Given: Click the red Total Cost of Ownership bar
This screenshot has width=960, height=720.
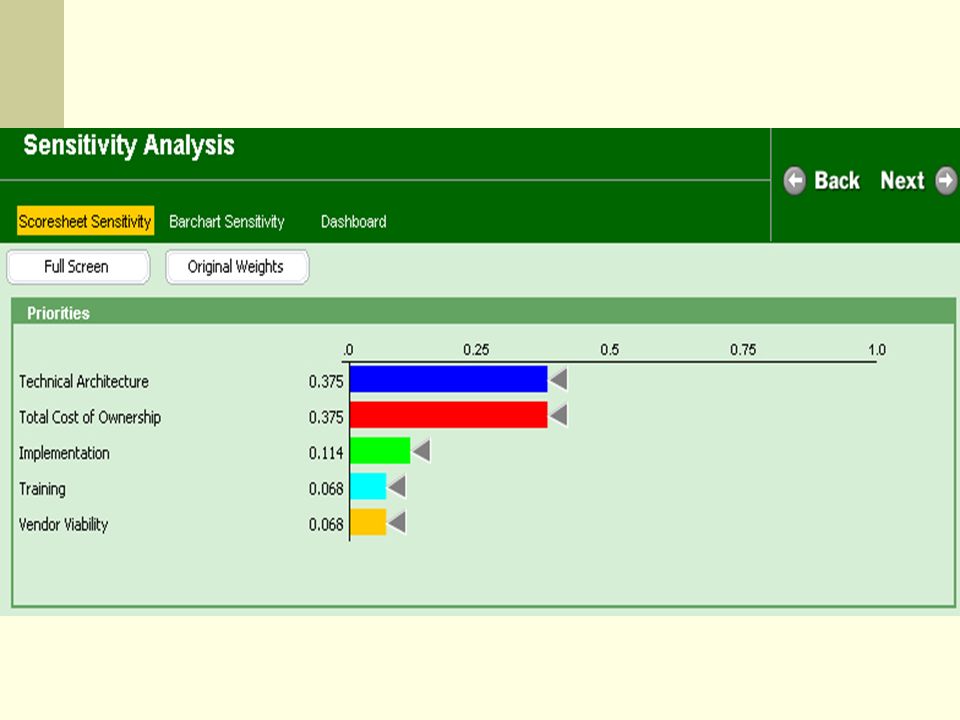Looking at the screenshot, I should coord(448,414).
